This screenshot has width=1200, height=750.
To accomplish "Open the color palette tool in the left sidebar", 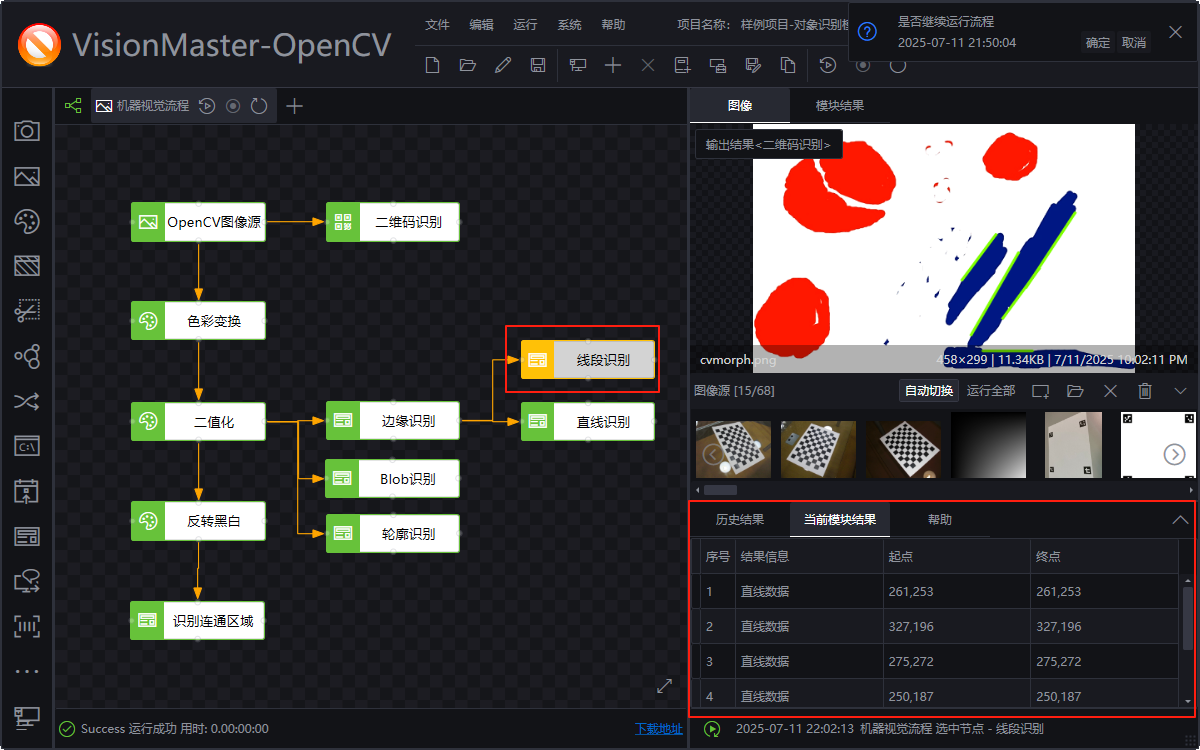I will click(26, 221).
